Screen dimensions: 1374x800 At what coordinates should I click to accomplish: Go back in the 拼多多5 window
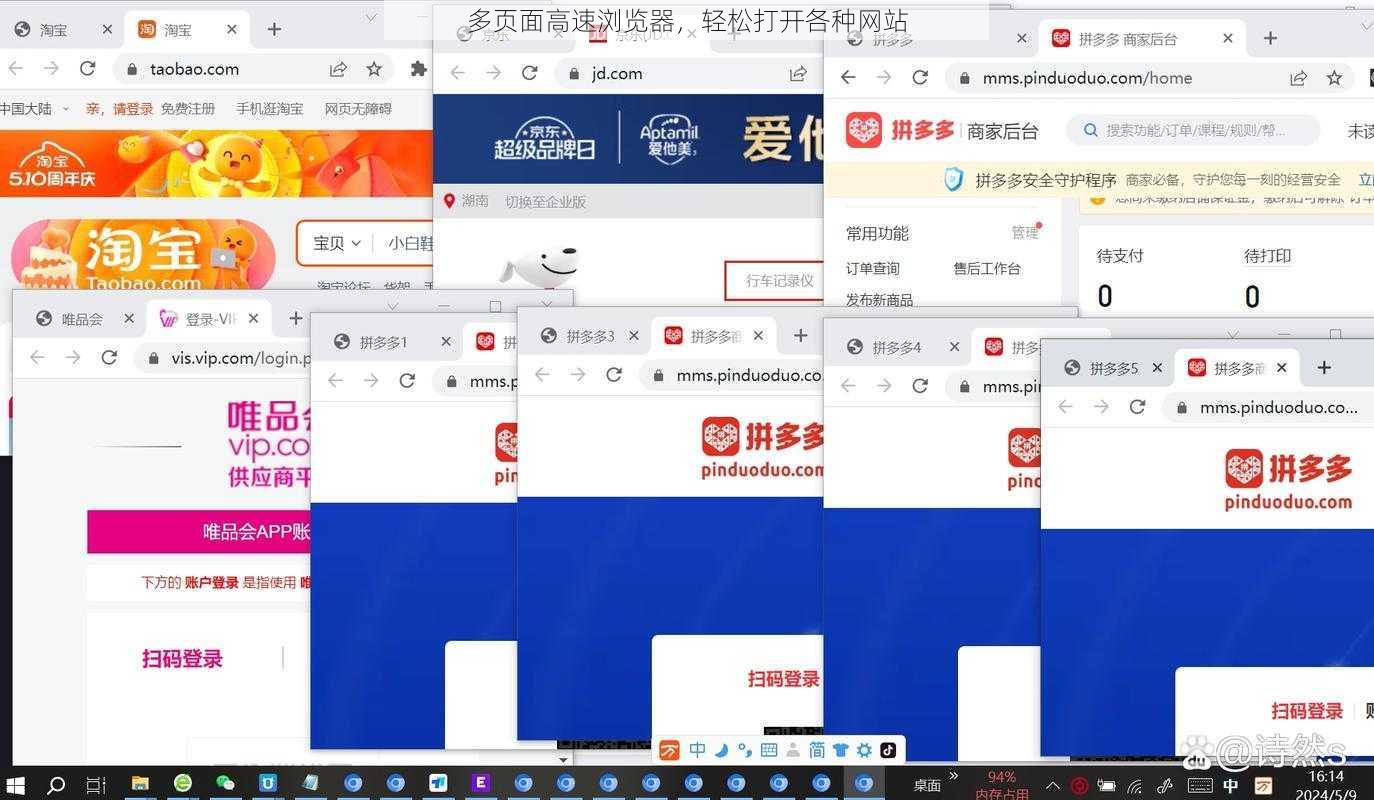tap(1065, 406)
